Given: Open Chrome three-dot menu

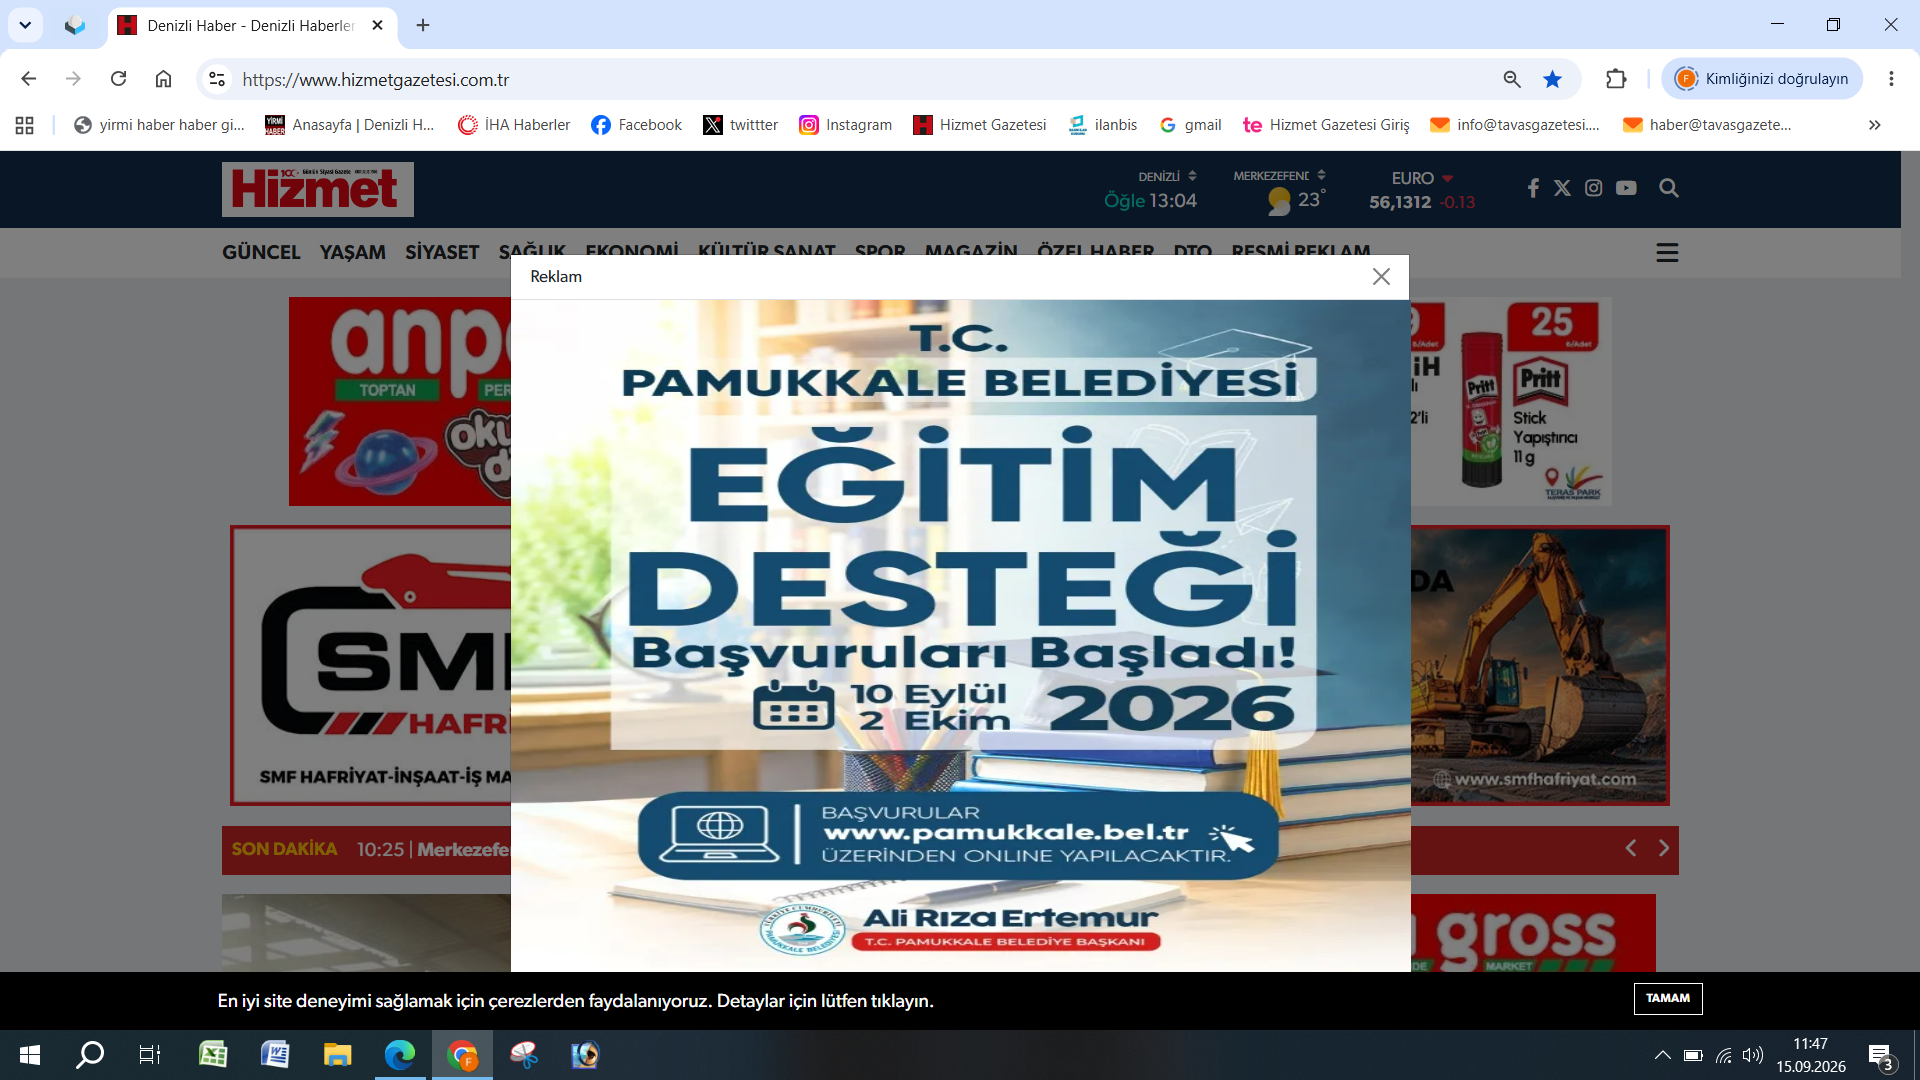Looking at the screenshot, I should point(1891,79).
